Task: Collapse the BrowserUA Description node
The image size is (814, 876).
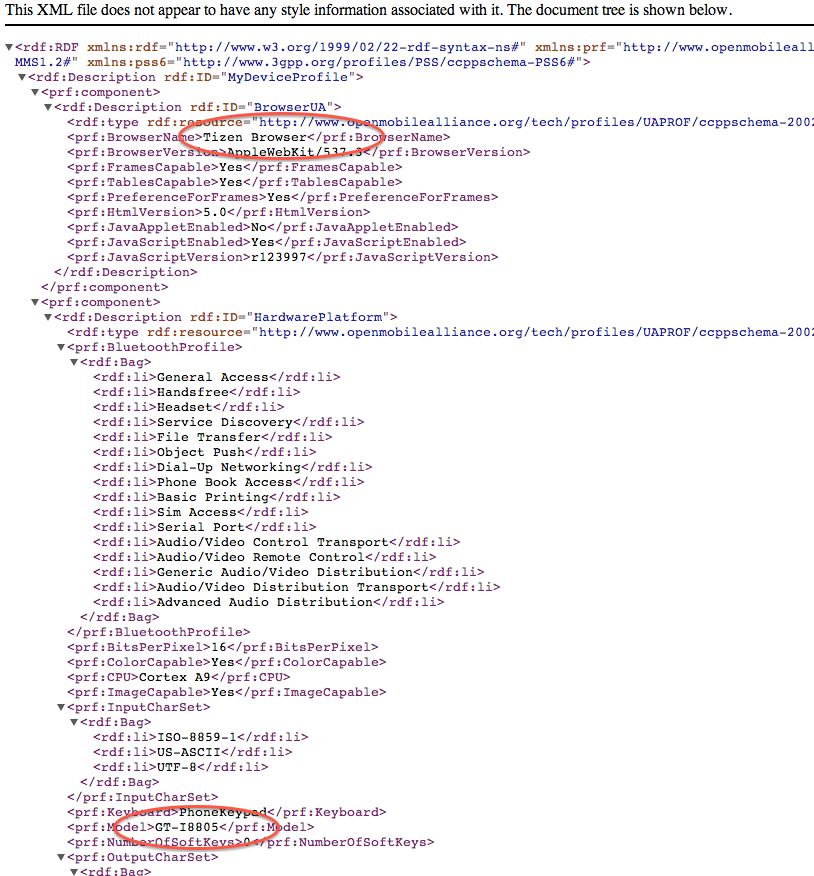Action: pos(48,107)
